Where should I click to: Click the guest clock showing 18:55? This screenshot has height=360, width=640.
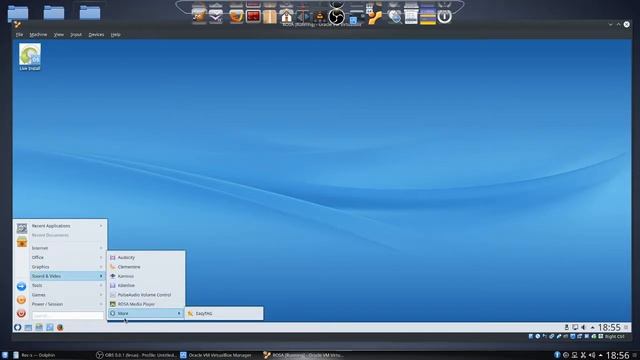pos(609,327)
